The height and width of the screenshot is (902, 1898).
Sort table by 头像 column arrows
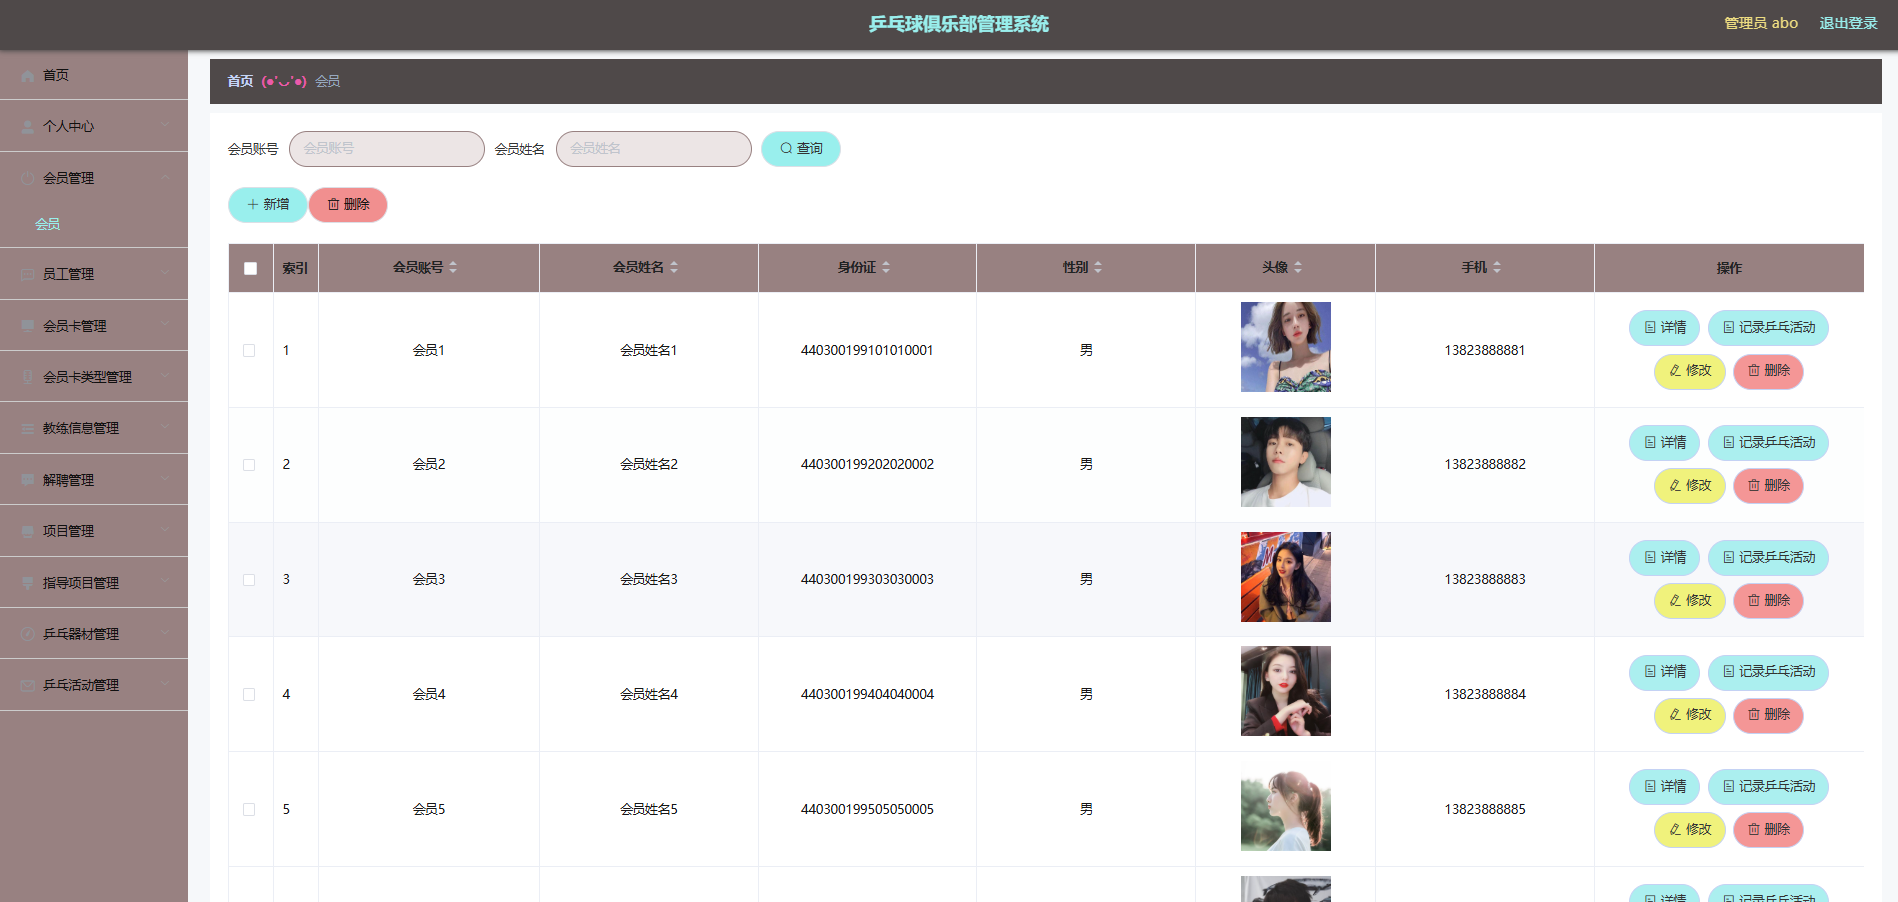tap(1298, 267)
